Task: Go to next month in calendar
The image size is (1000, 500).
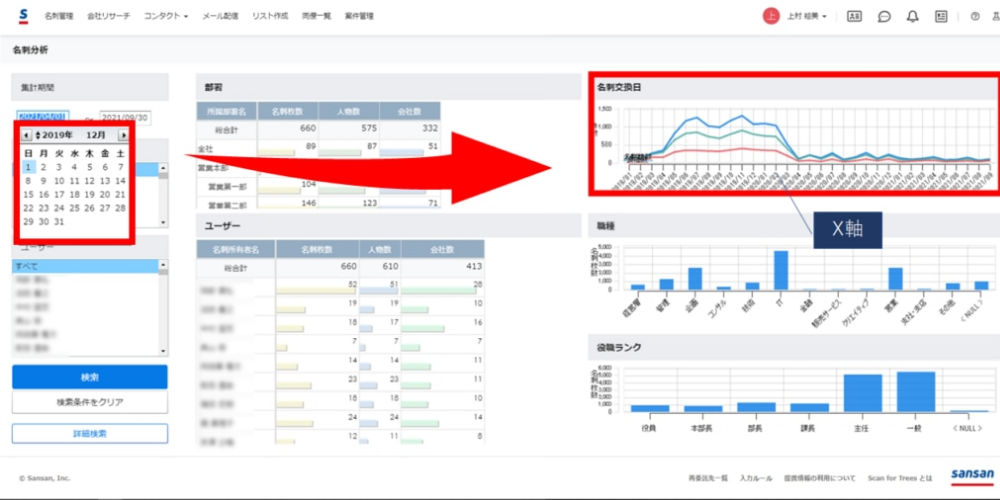Action: pos(123,135)
